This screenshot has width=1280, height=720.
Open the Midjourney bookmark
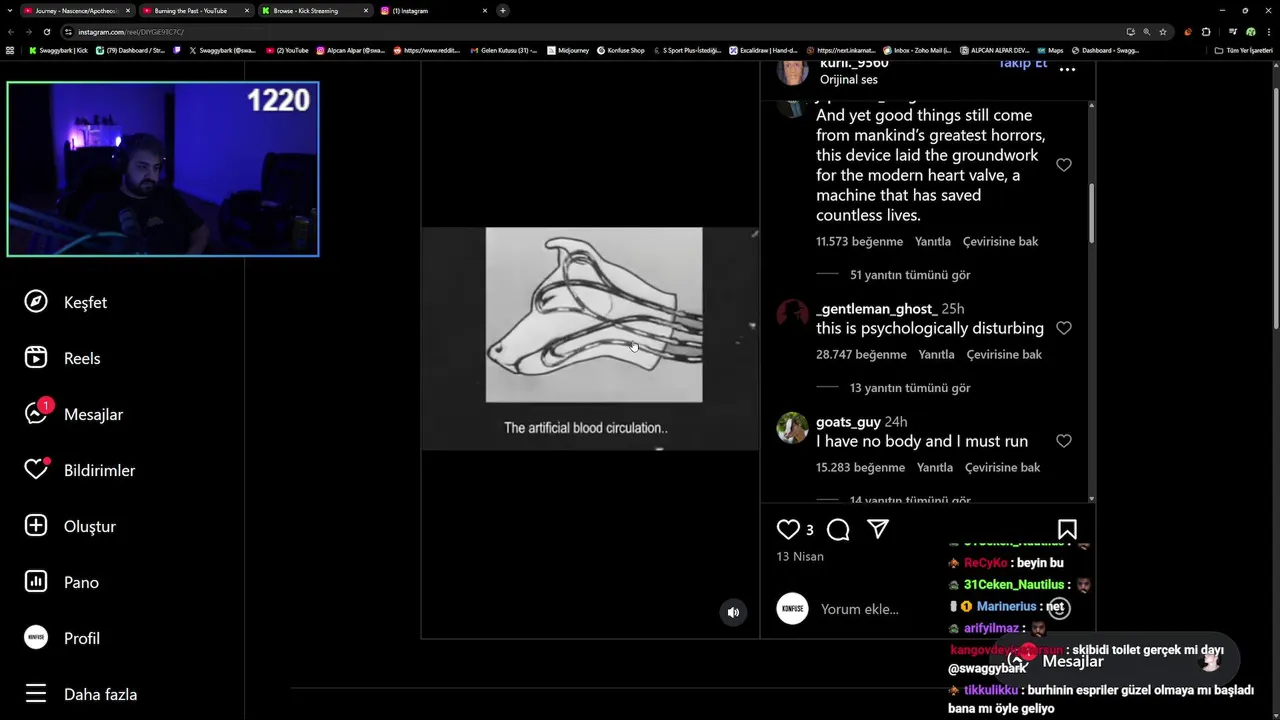(568, 50)
